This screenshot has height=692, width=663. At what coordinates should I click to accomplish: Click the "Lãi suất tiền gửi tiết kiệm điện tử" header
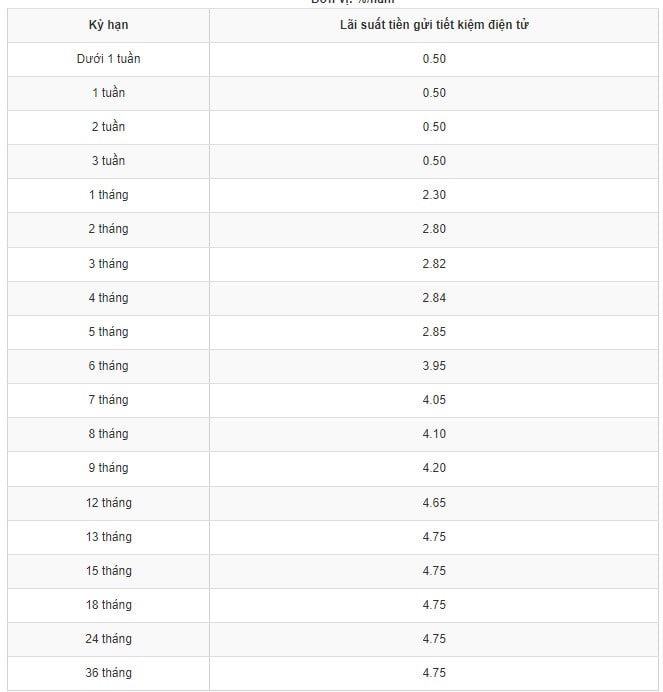click(x=434, y=25)
